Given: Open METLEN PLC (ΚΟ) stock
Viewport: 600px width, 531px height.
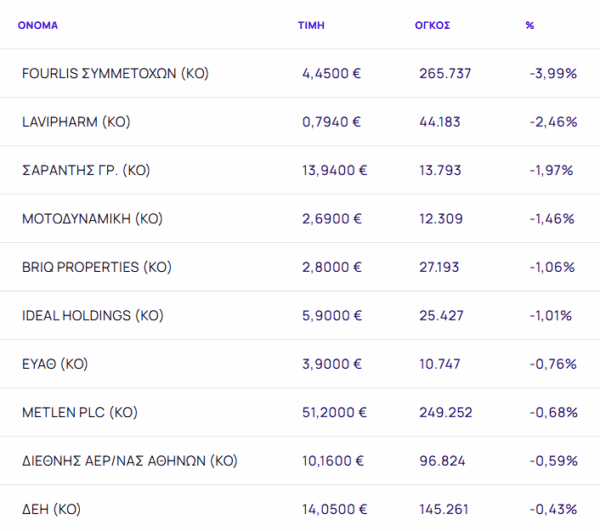Looking at the screenshot, I should (80, 412).
